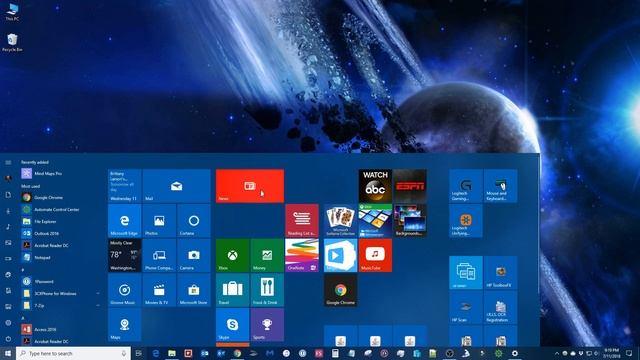Launch Microsoft Edge tile

coord(124,221)
